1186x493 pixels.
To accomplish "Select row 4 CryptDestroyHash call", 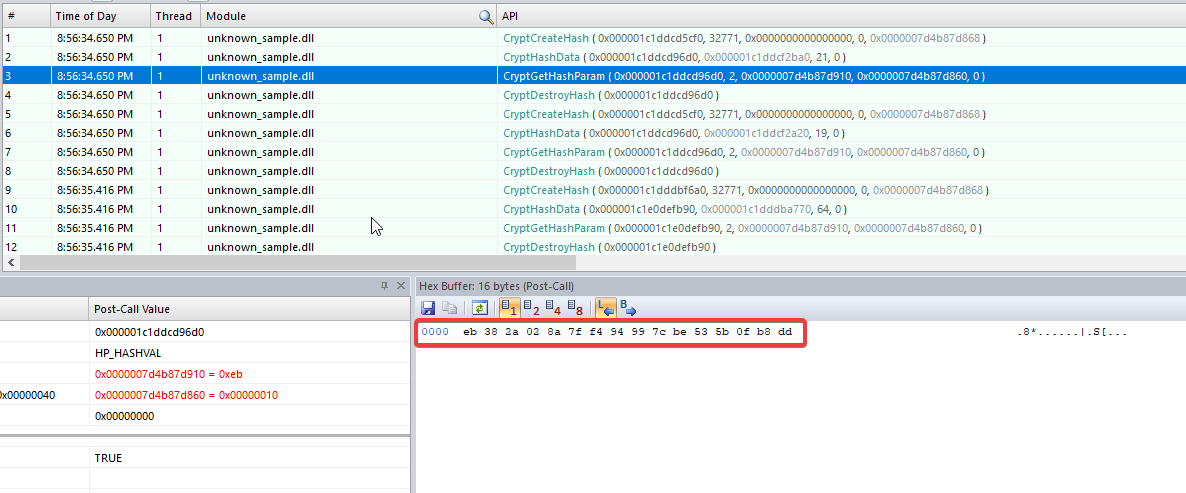I will [593, 95].
